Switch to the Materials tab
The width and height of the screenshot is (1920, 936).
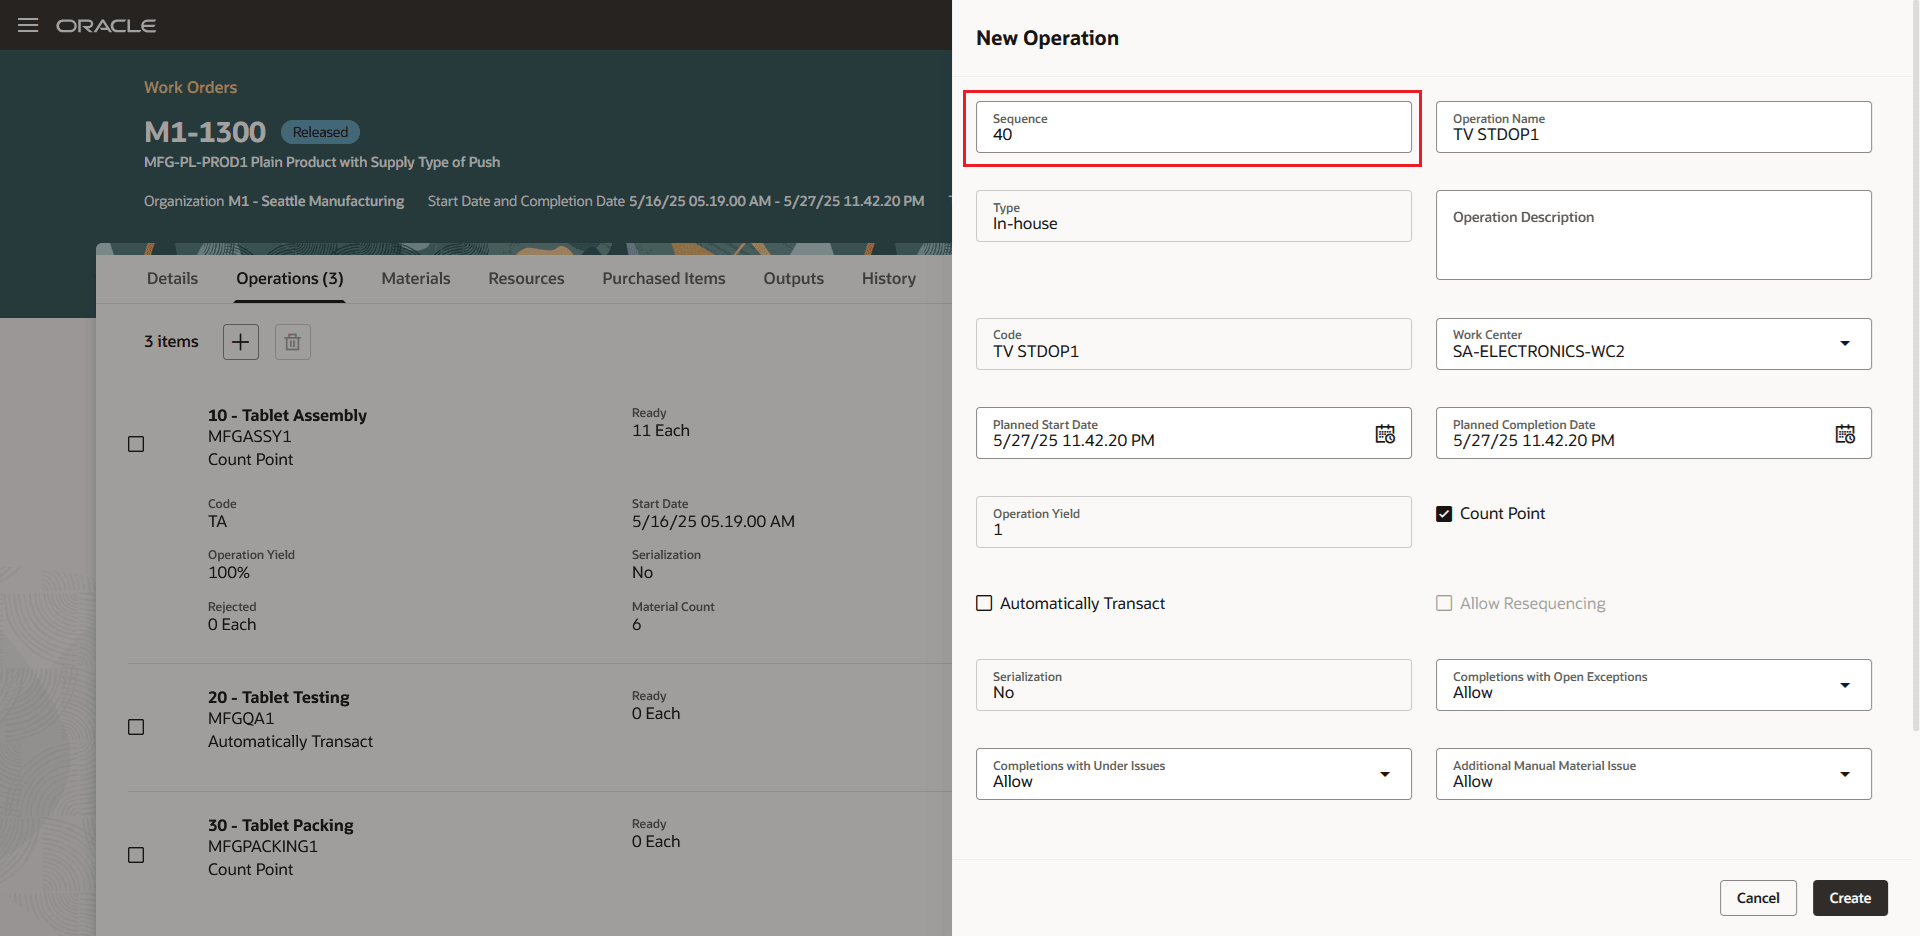coord(415,278)
